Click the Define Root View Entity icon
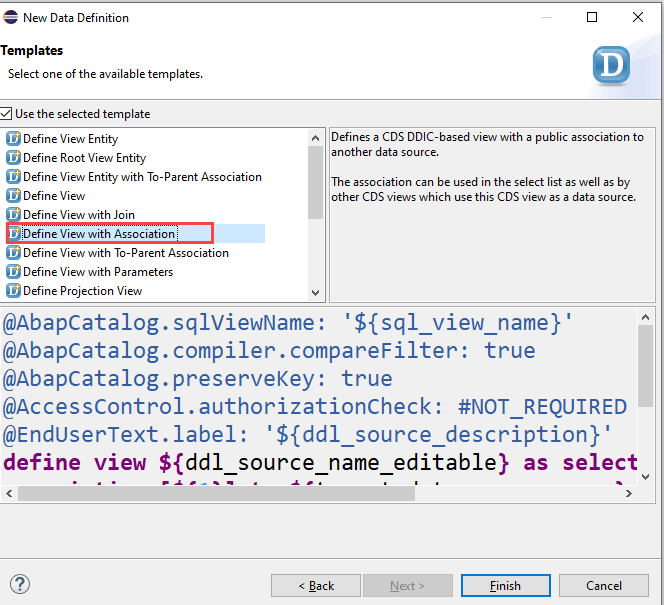Image resolution: width=664 pixels, height=605 pixels. pyautogui.click(x=14, y=158)
